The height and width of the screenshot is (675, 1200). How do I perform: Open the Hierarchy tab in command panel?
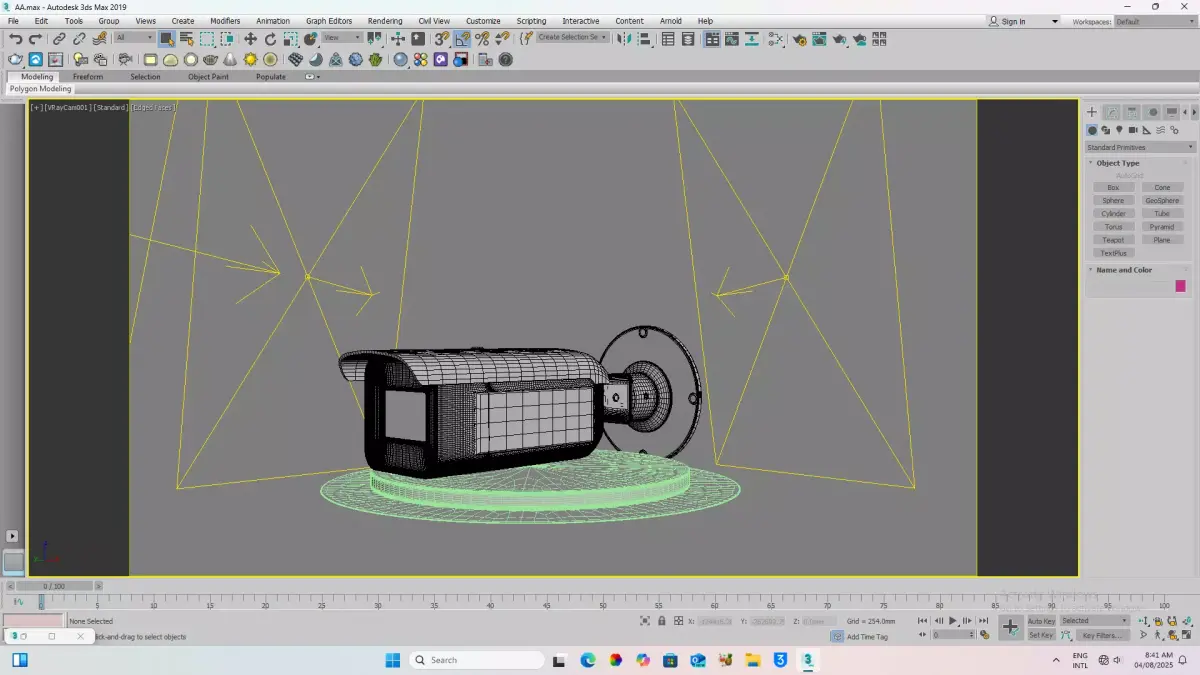1132,112
